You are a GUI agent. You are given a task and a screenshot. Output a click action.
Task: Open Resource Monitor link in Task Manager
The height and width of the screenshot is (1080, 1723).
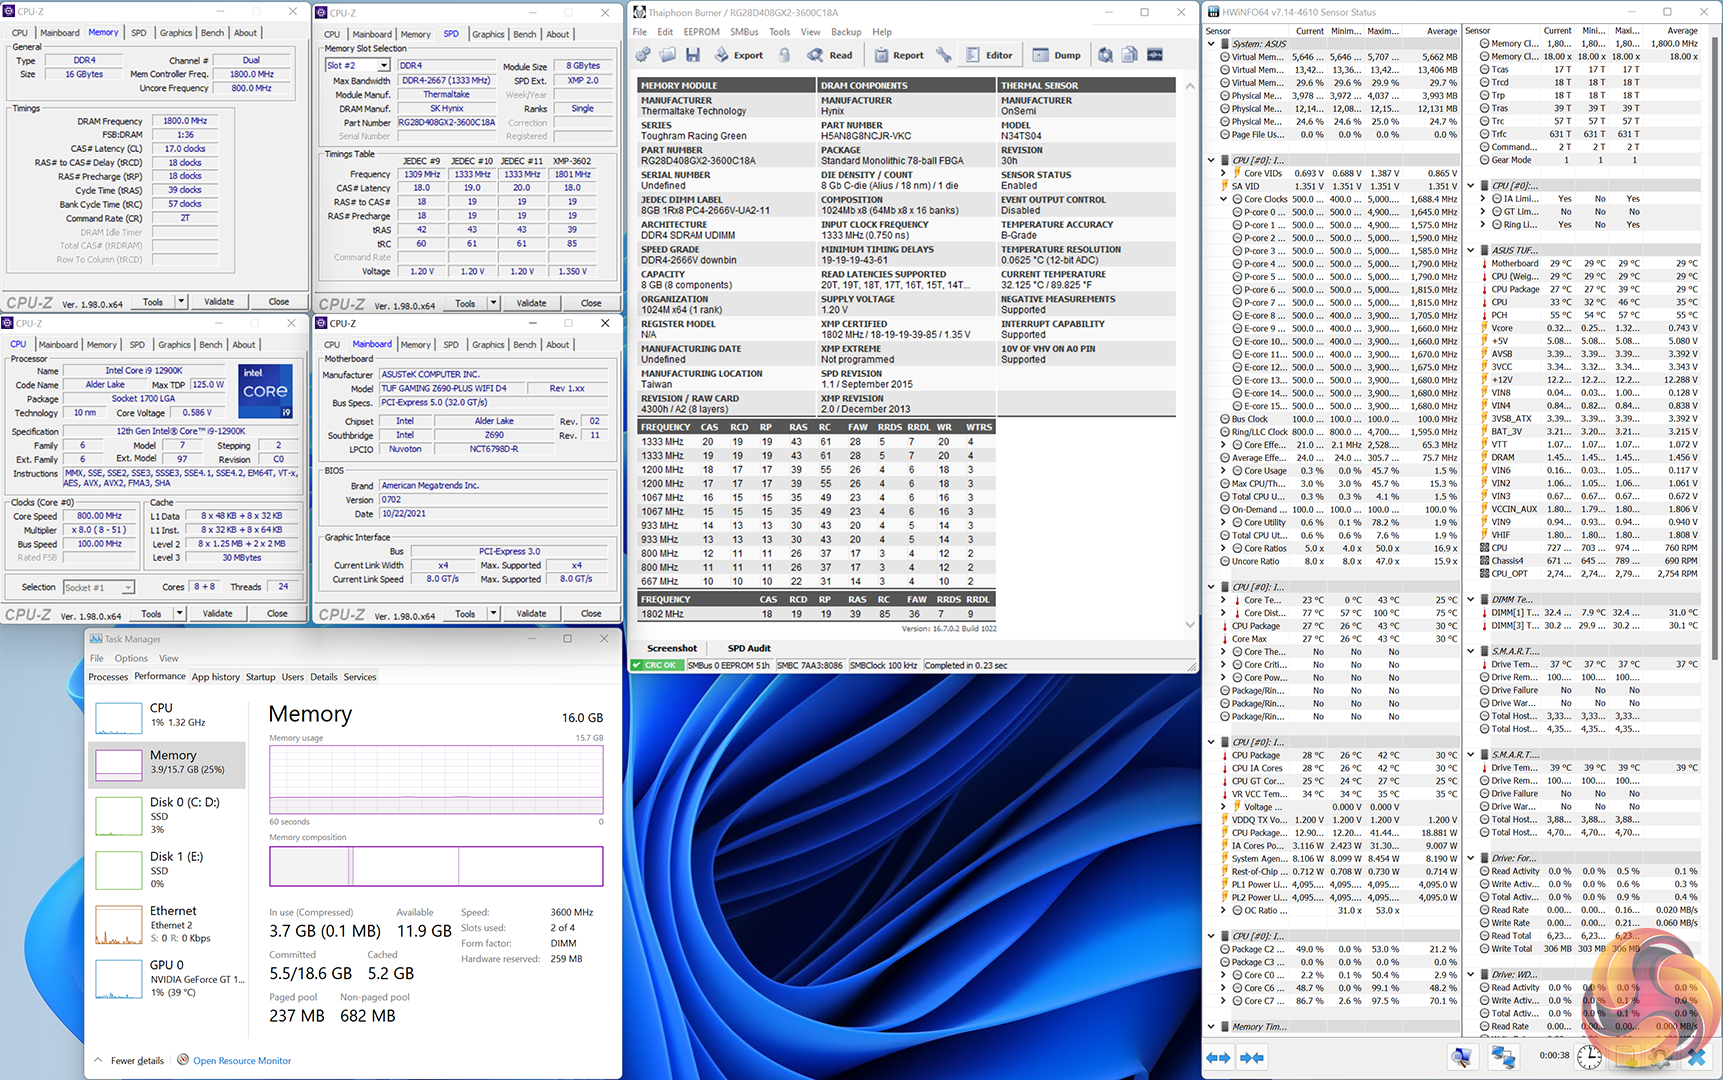(x=241, y=1061)
